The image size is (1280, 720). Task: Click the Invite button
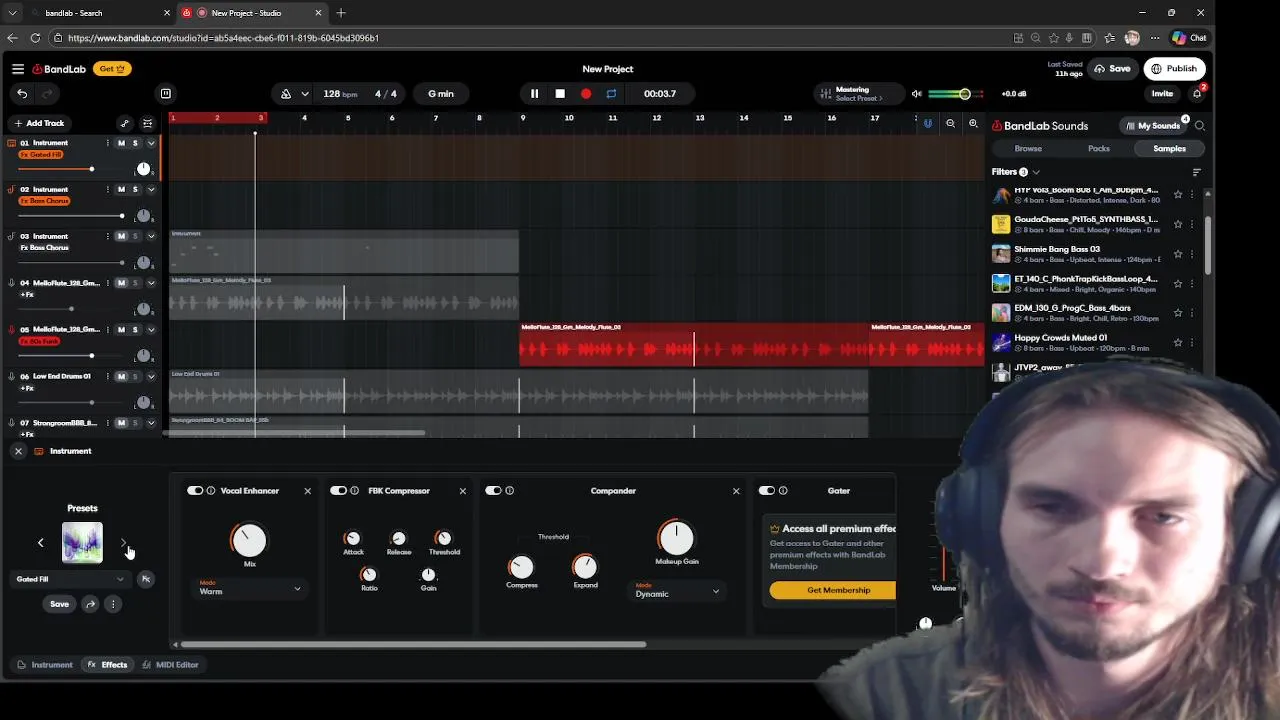1162,94
